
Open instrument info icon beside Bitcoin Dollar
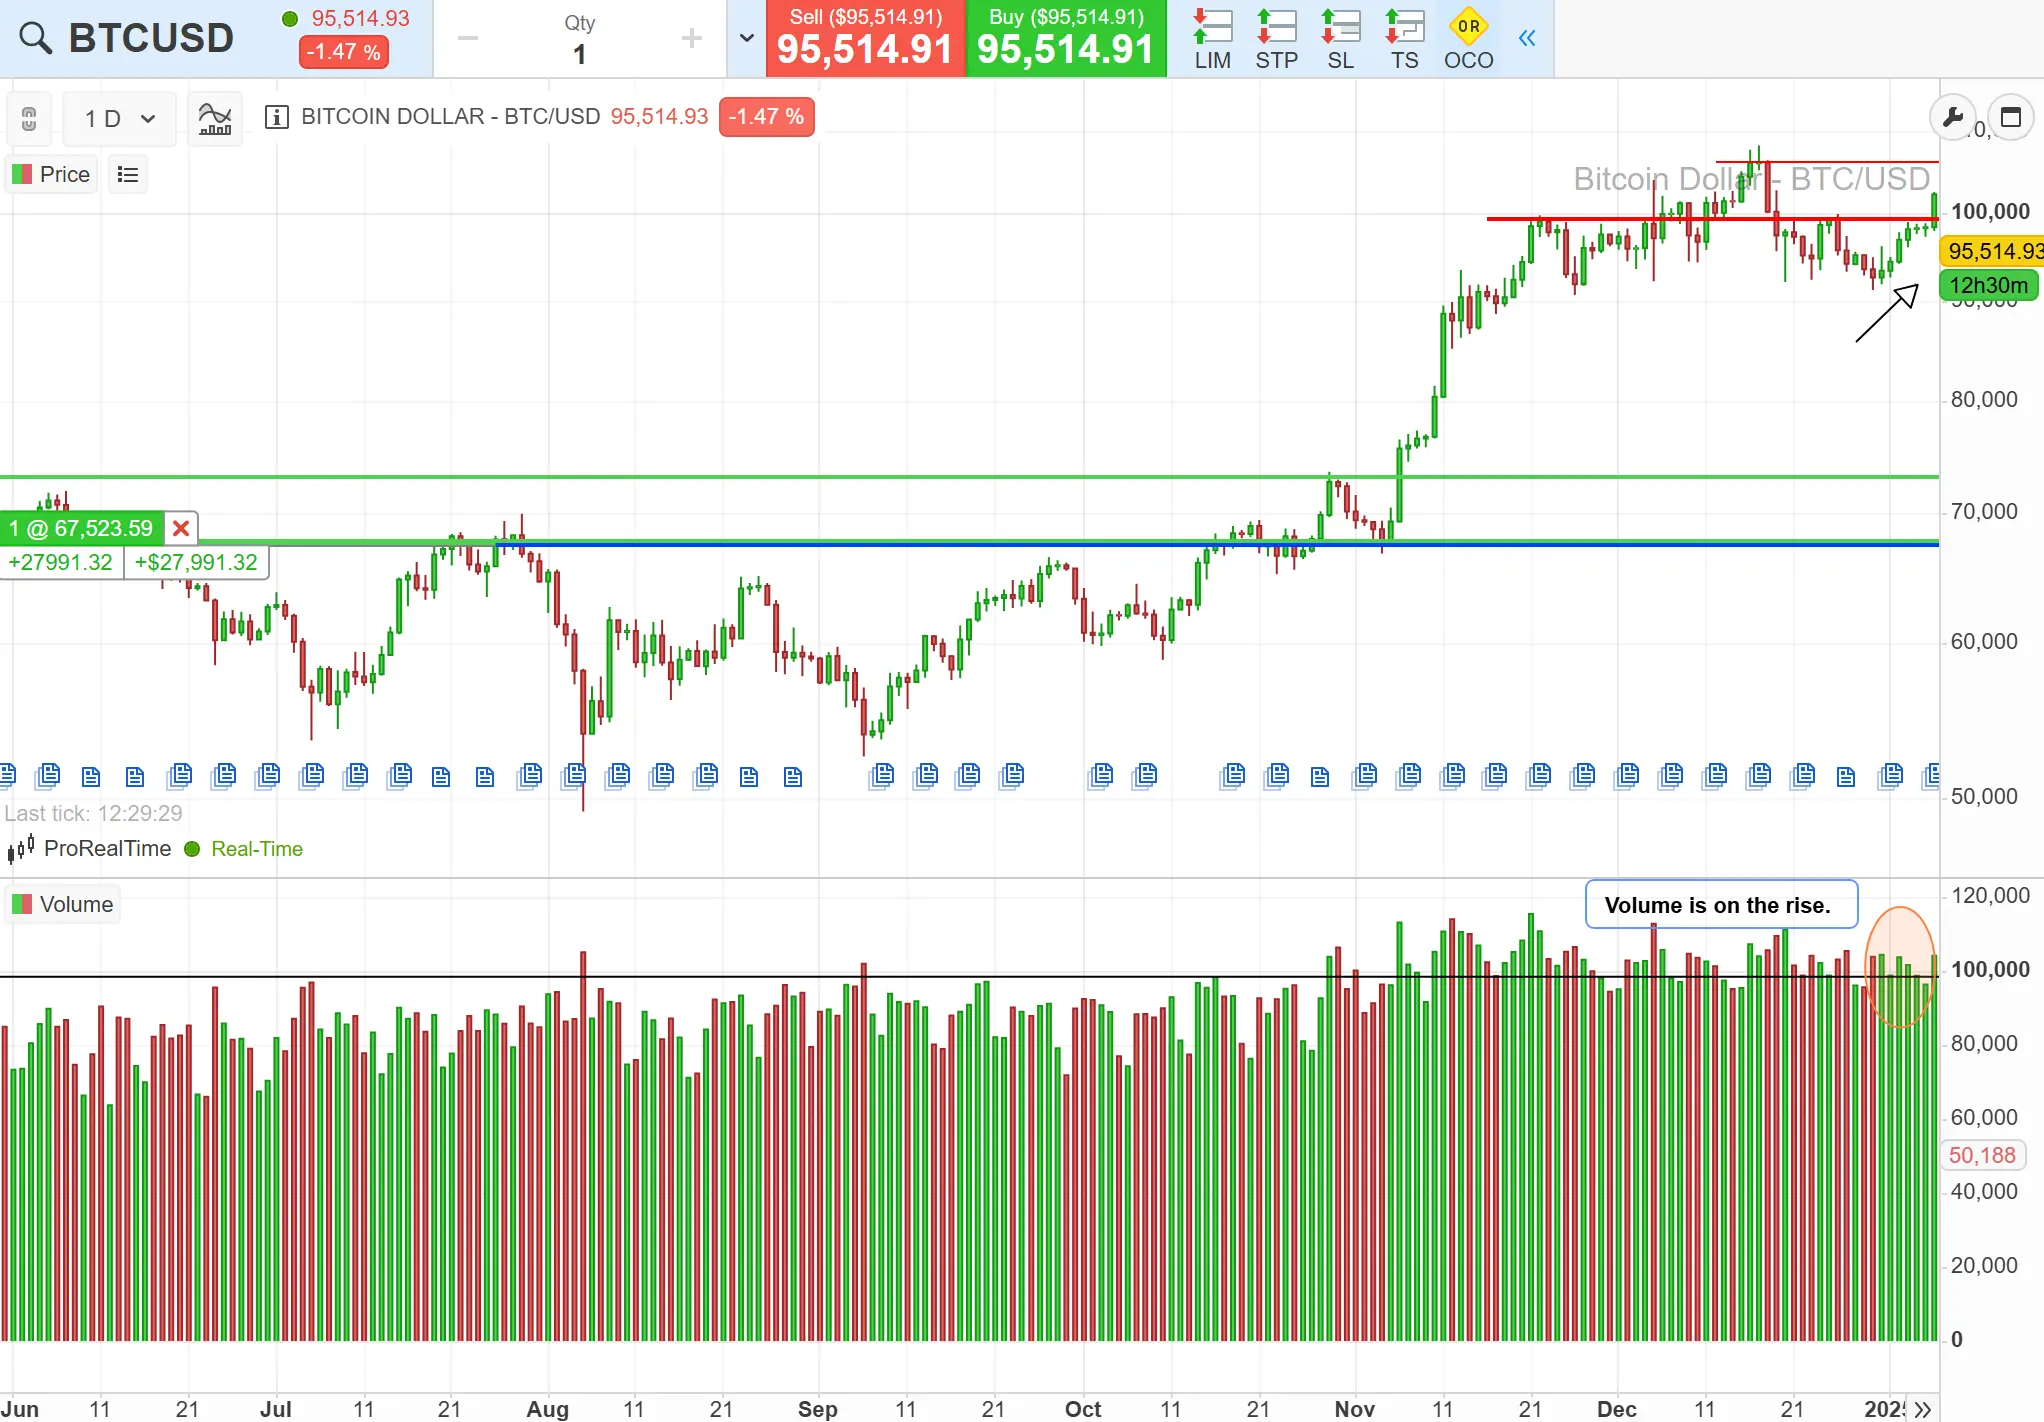276,117
